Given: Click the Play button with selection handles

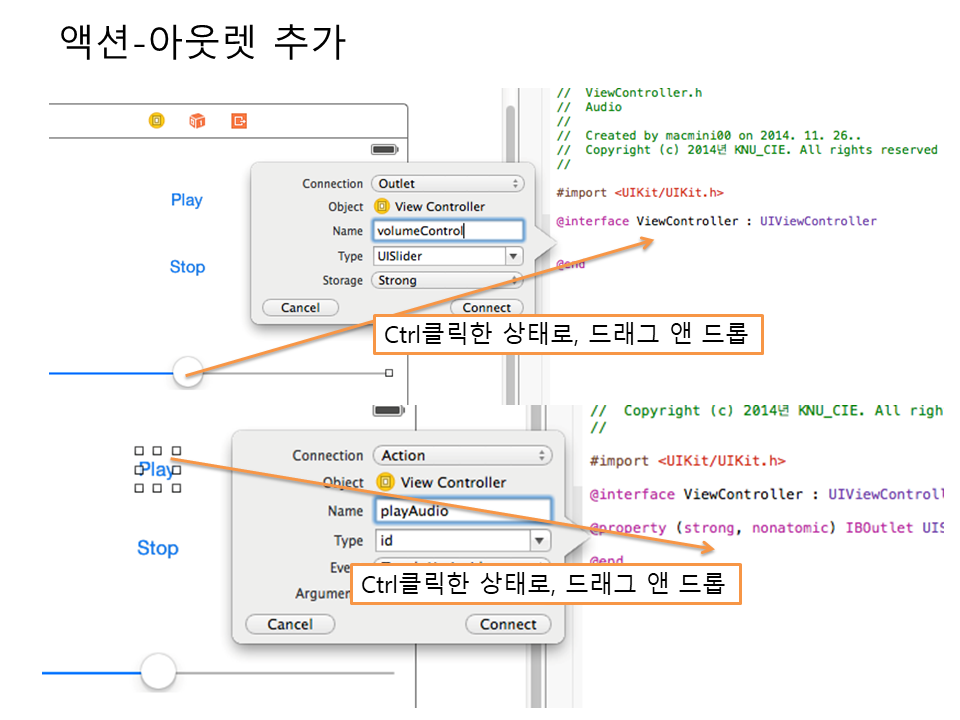Looking at the screenshot, I should click(x=157, y=469).
